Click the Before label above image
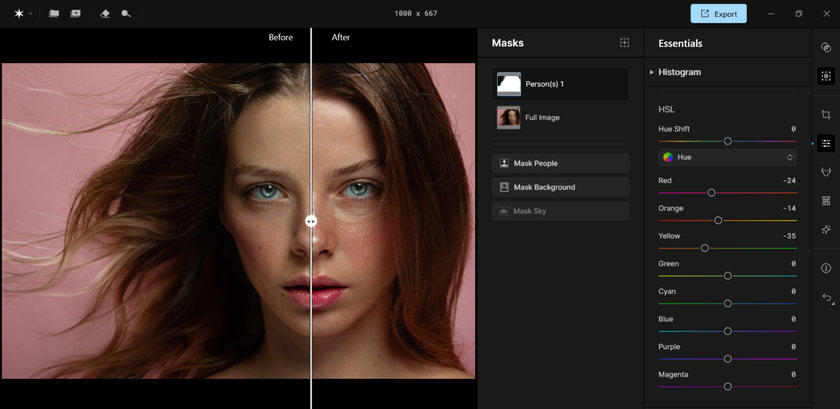The height and width of the screenshot is (409, 840). [281, 38]
